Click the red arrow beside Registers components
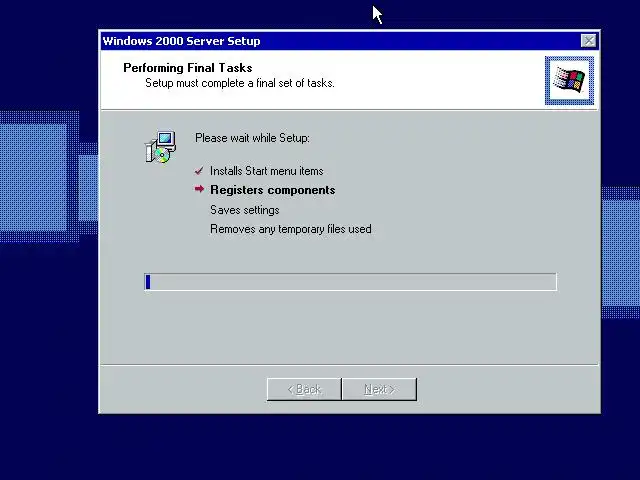The height and width of the screenshot is (480, 640). point(199,189)
